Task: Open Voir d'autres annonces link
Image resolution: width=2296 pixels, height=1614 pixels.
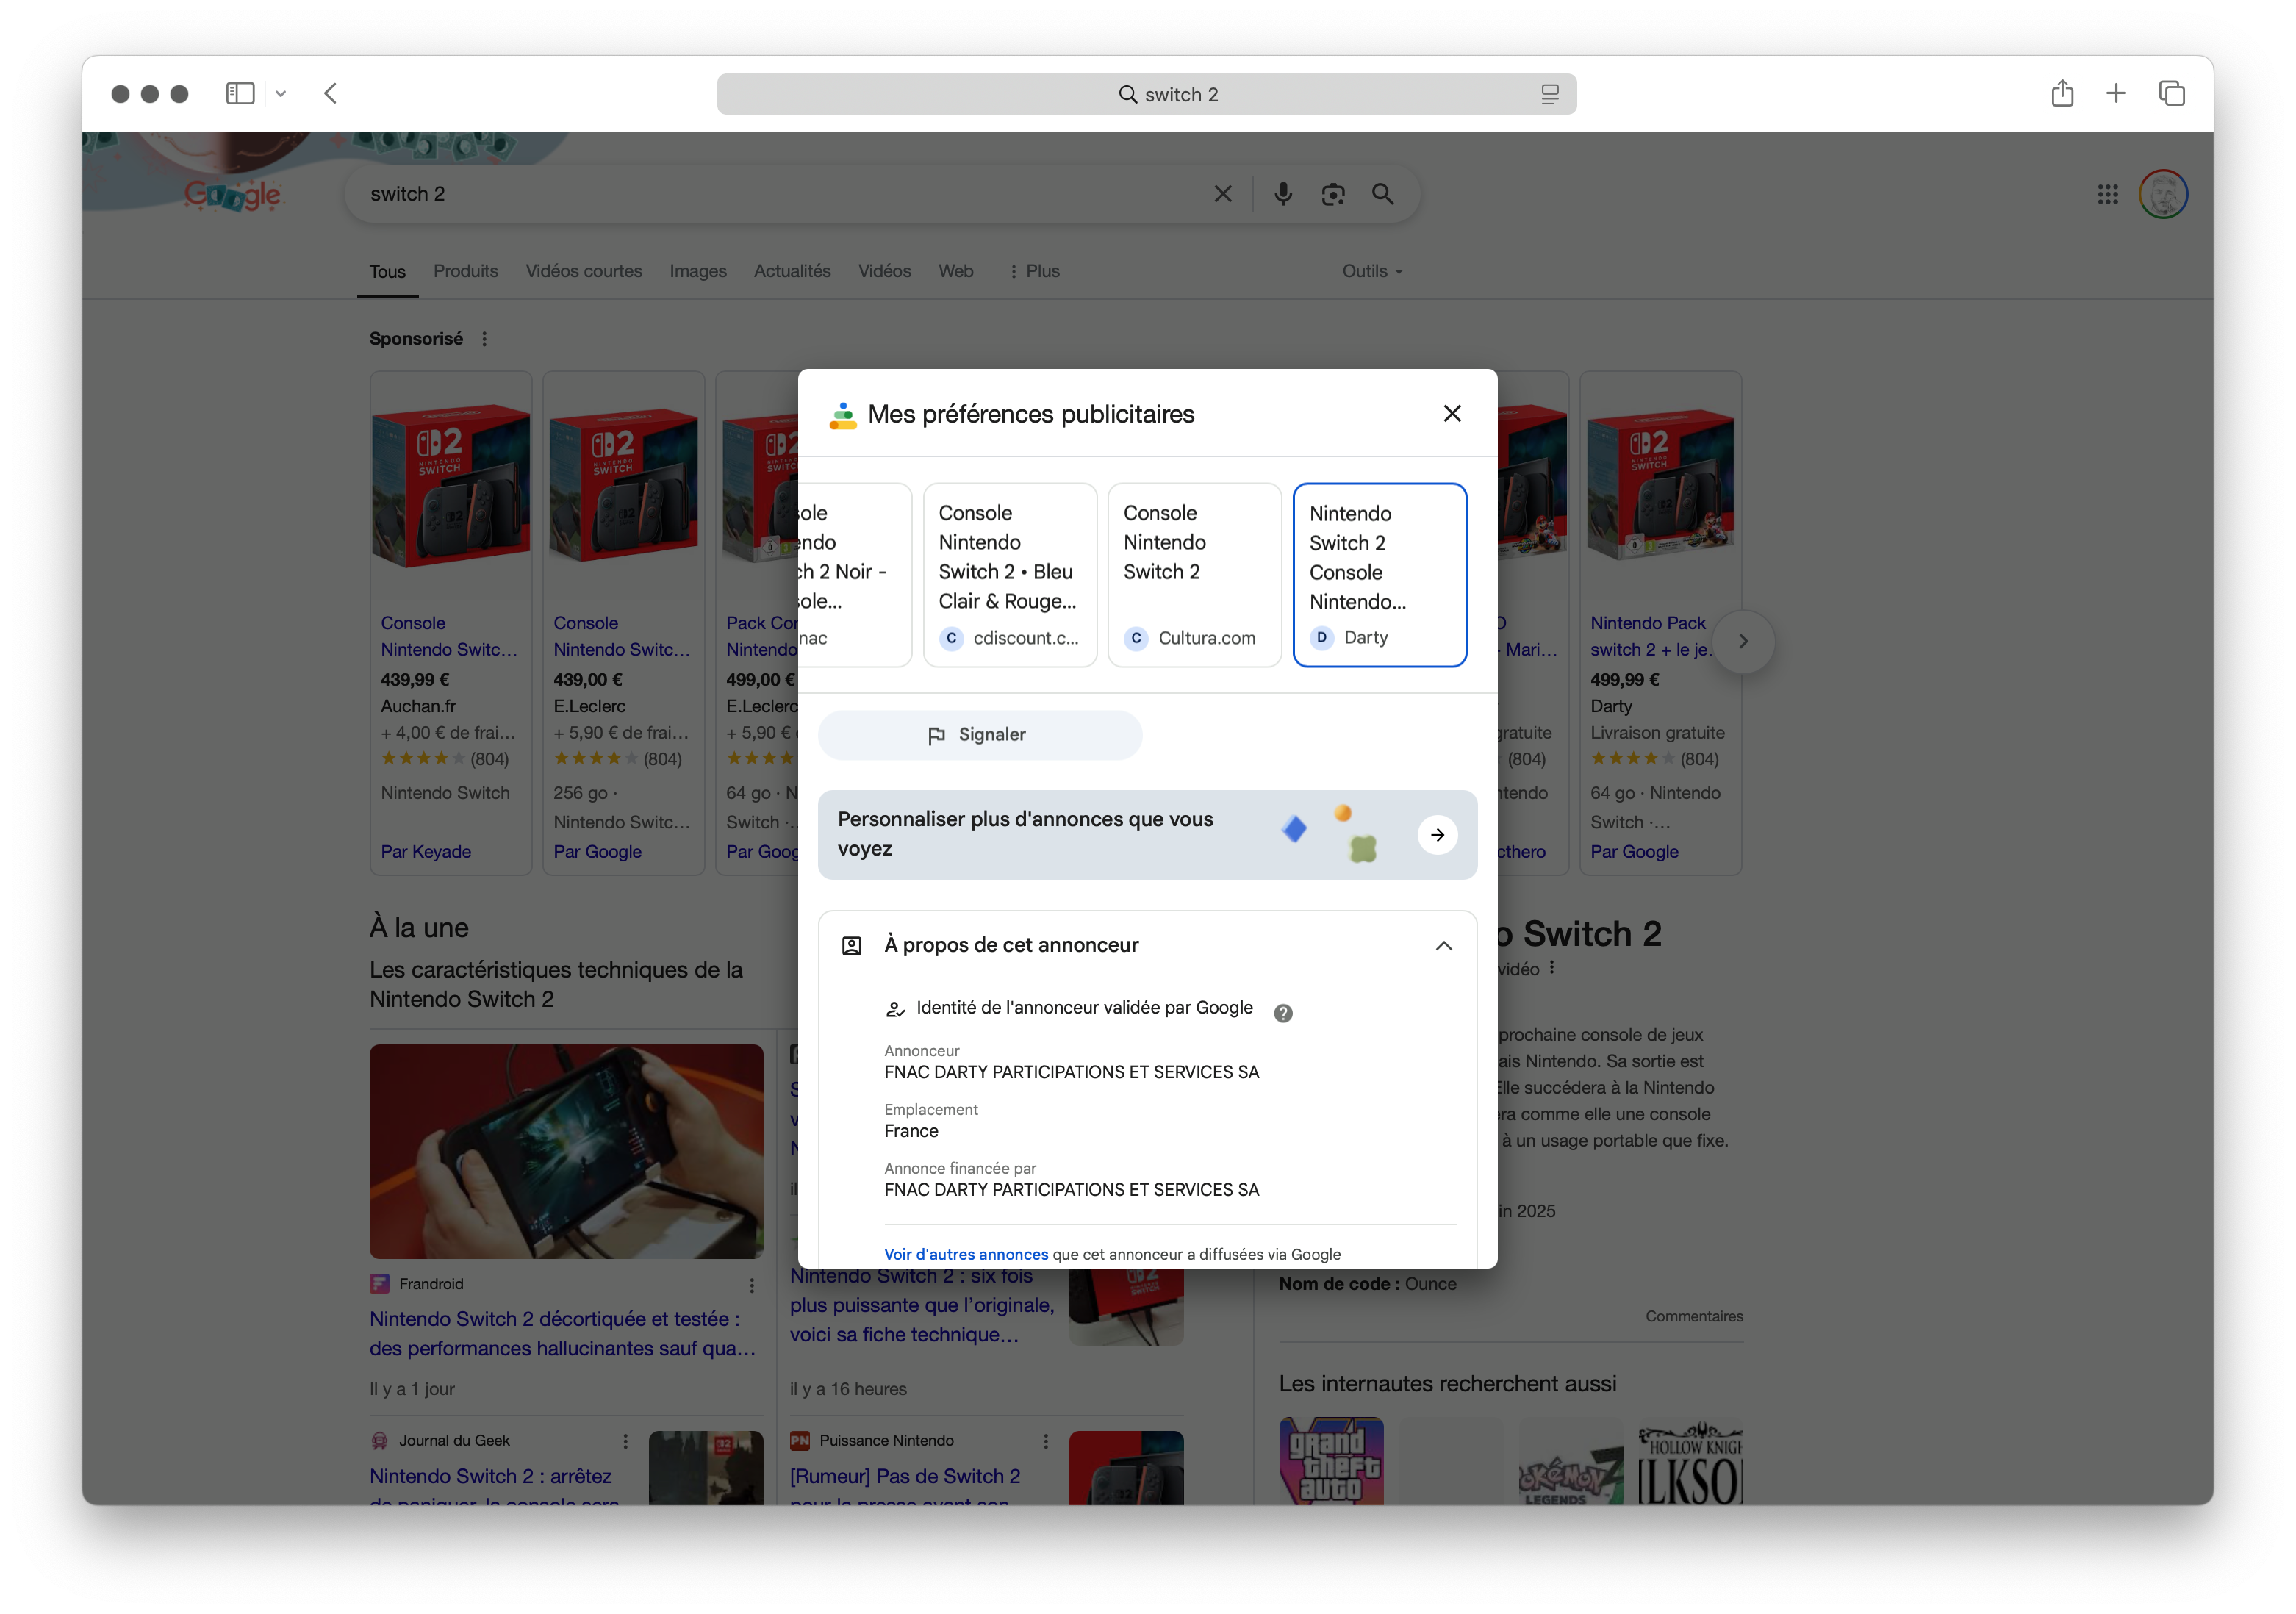Action: point(964,1253)
